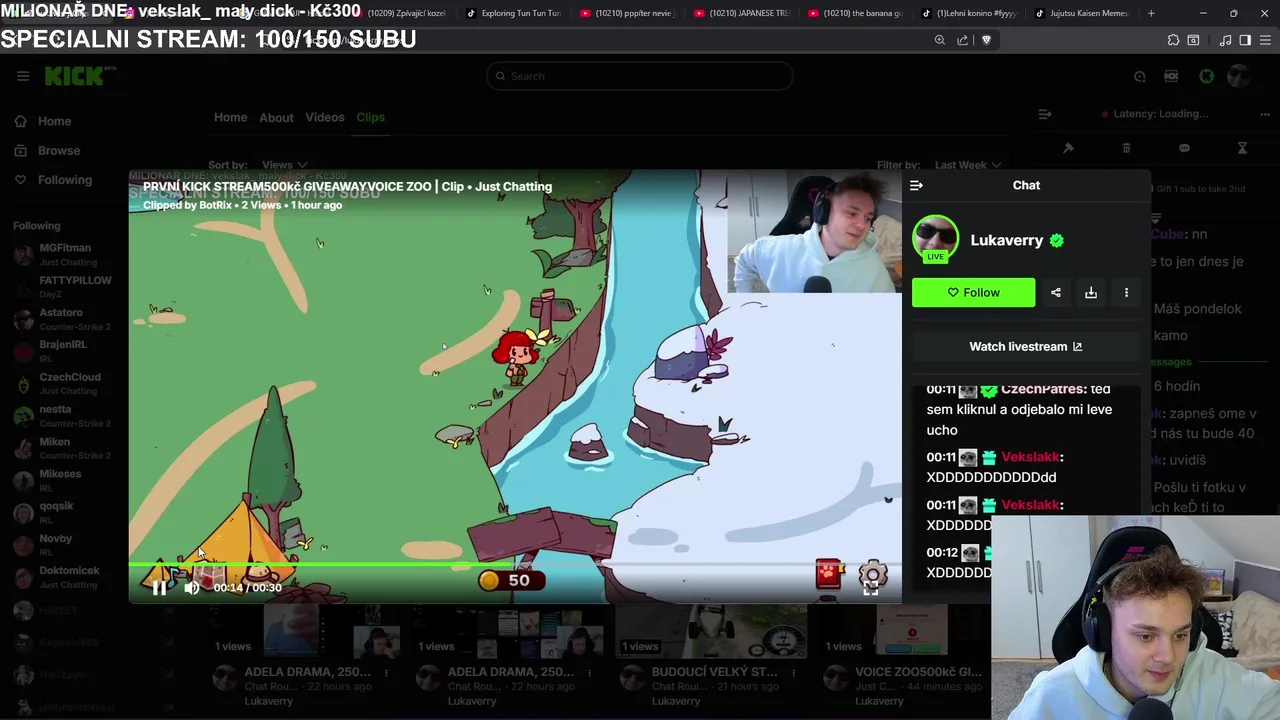Click the pinned message icon in chat
This screenshot has width=1280, height=720.
pyautogui.click(x=1068, y=148)
